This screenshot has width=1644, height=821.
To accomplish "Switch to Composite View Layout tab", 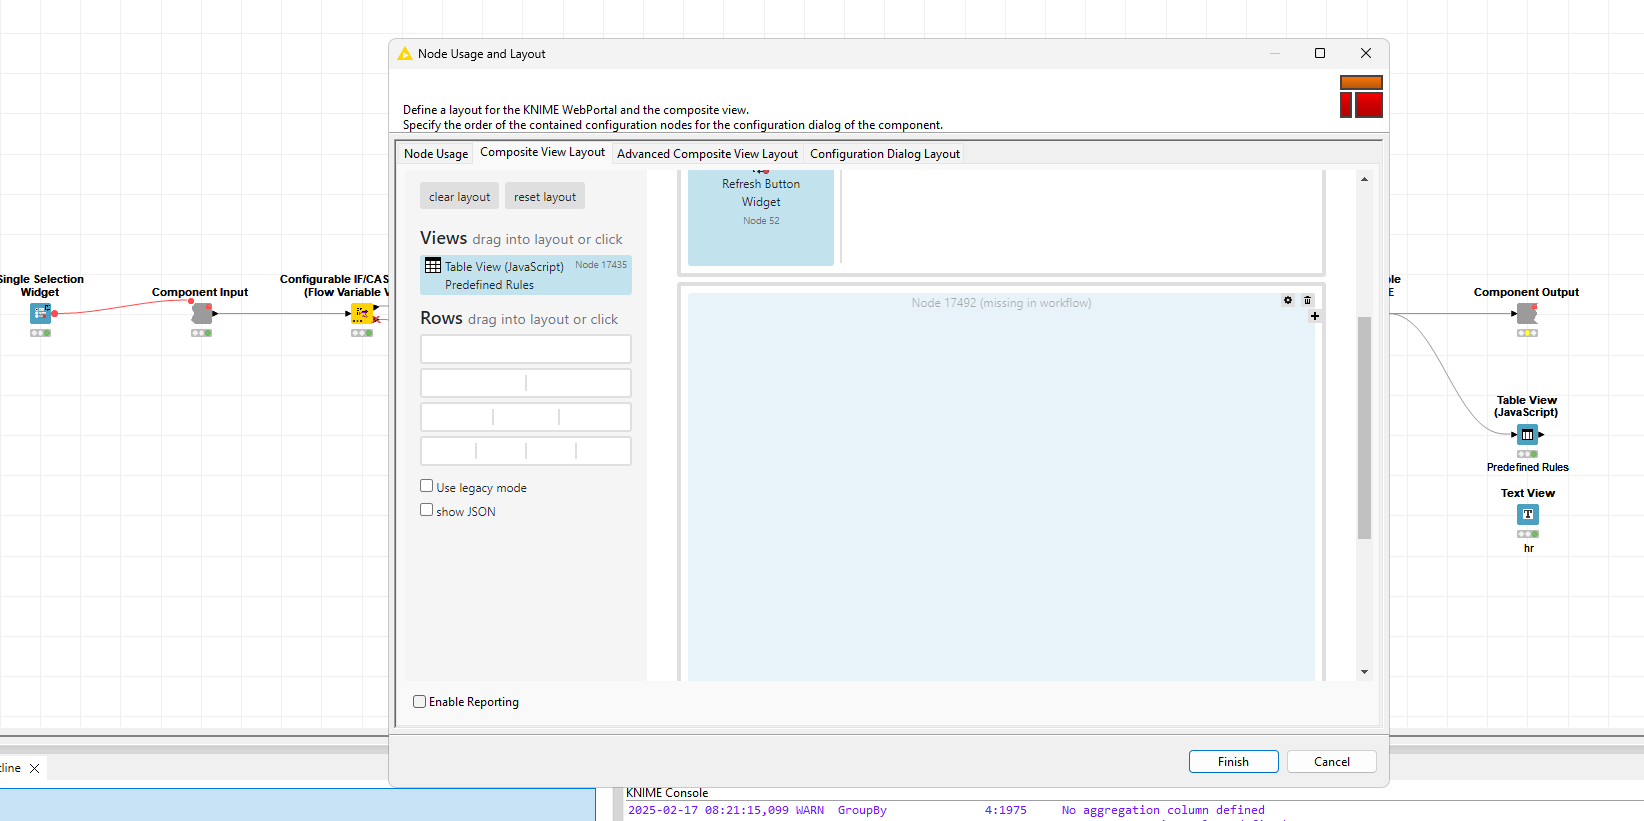I will pyautogui.click(x=542, y=152).
